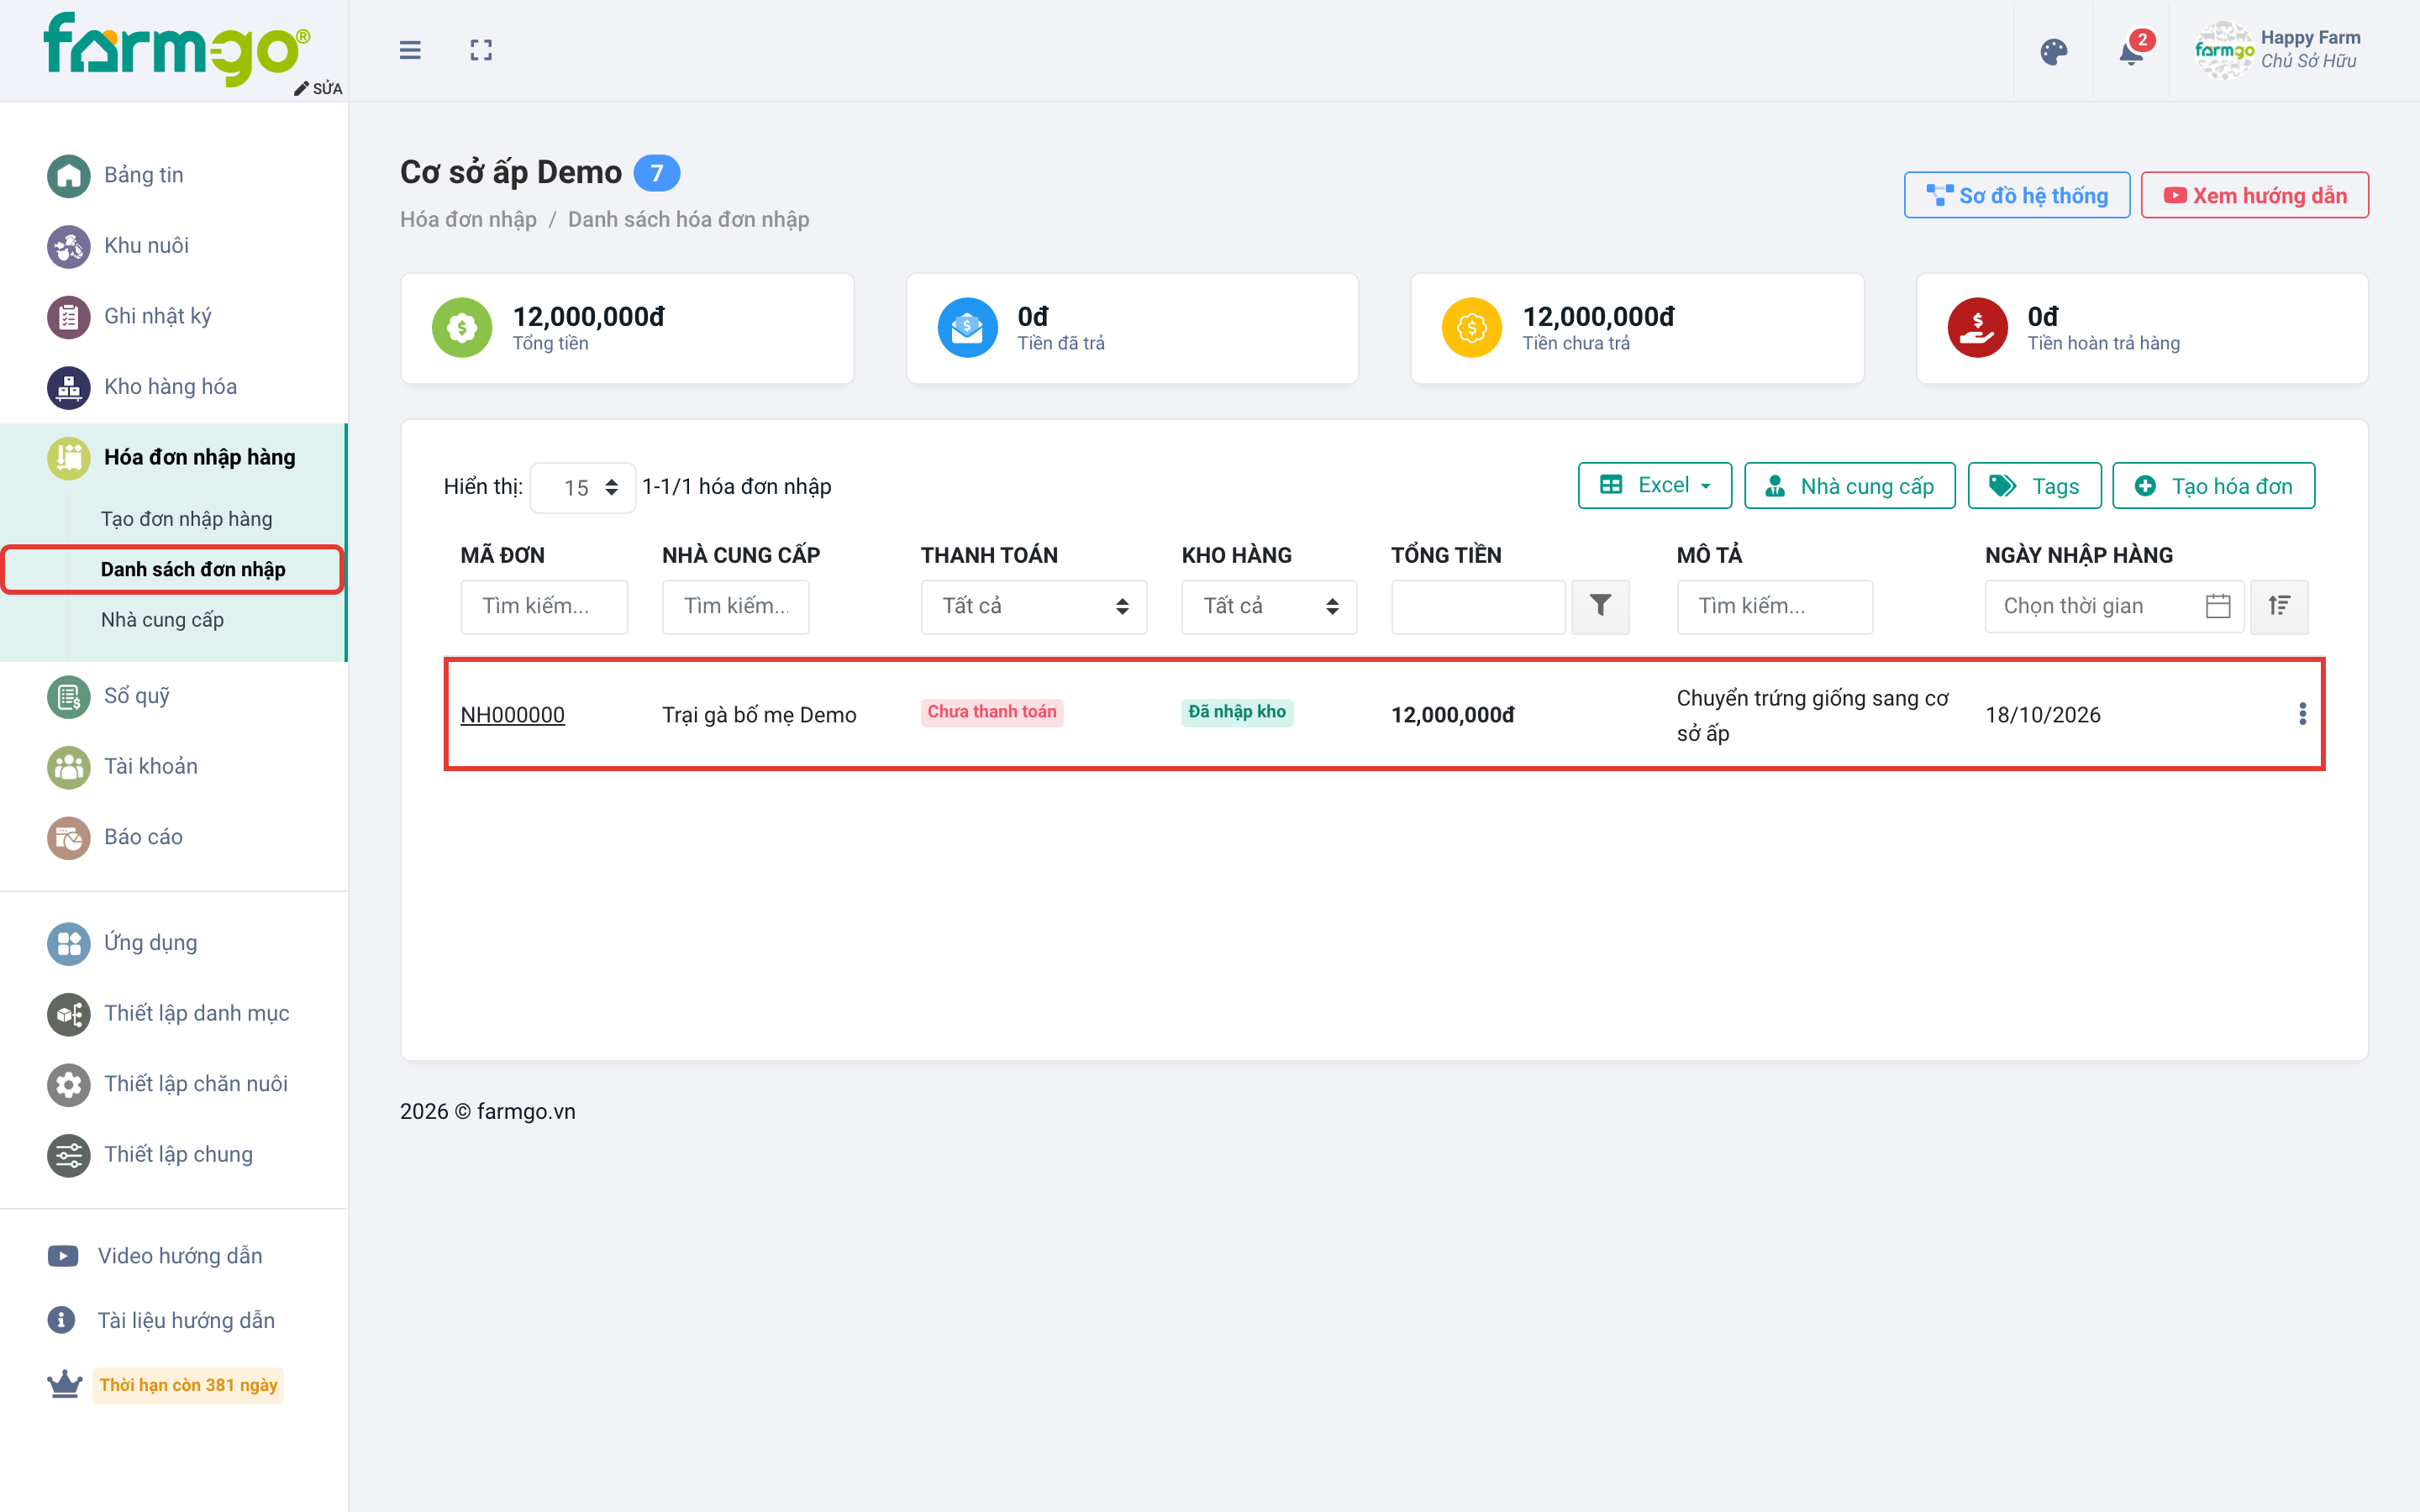Click the Khu nuôi sidebar icon
The width and height of the screenshot is (2420, 1512).
(68, 246)
